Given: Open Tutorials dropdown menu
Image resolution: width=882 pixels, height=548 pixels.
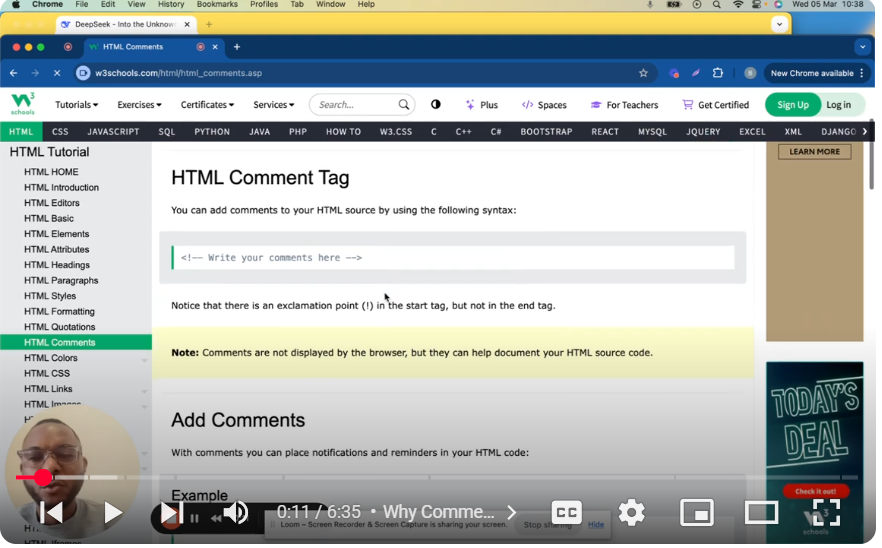Looking at the screenshot, I should click(x=76, y=105).
